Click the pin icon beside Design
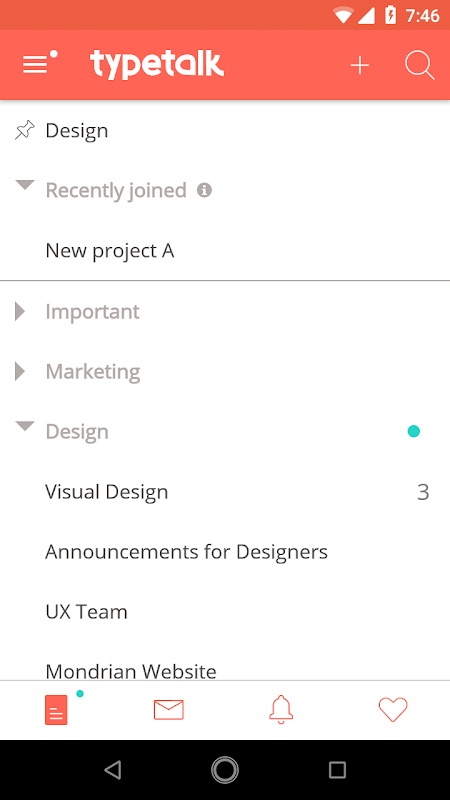Image resolution: width=450 pixels, height=800 pixels. click(x=24, y=130)
